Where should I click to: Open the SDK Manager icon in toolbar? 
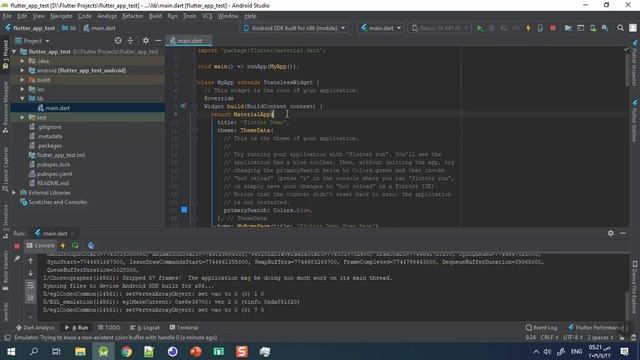(605, 28)
